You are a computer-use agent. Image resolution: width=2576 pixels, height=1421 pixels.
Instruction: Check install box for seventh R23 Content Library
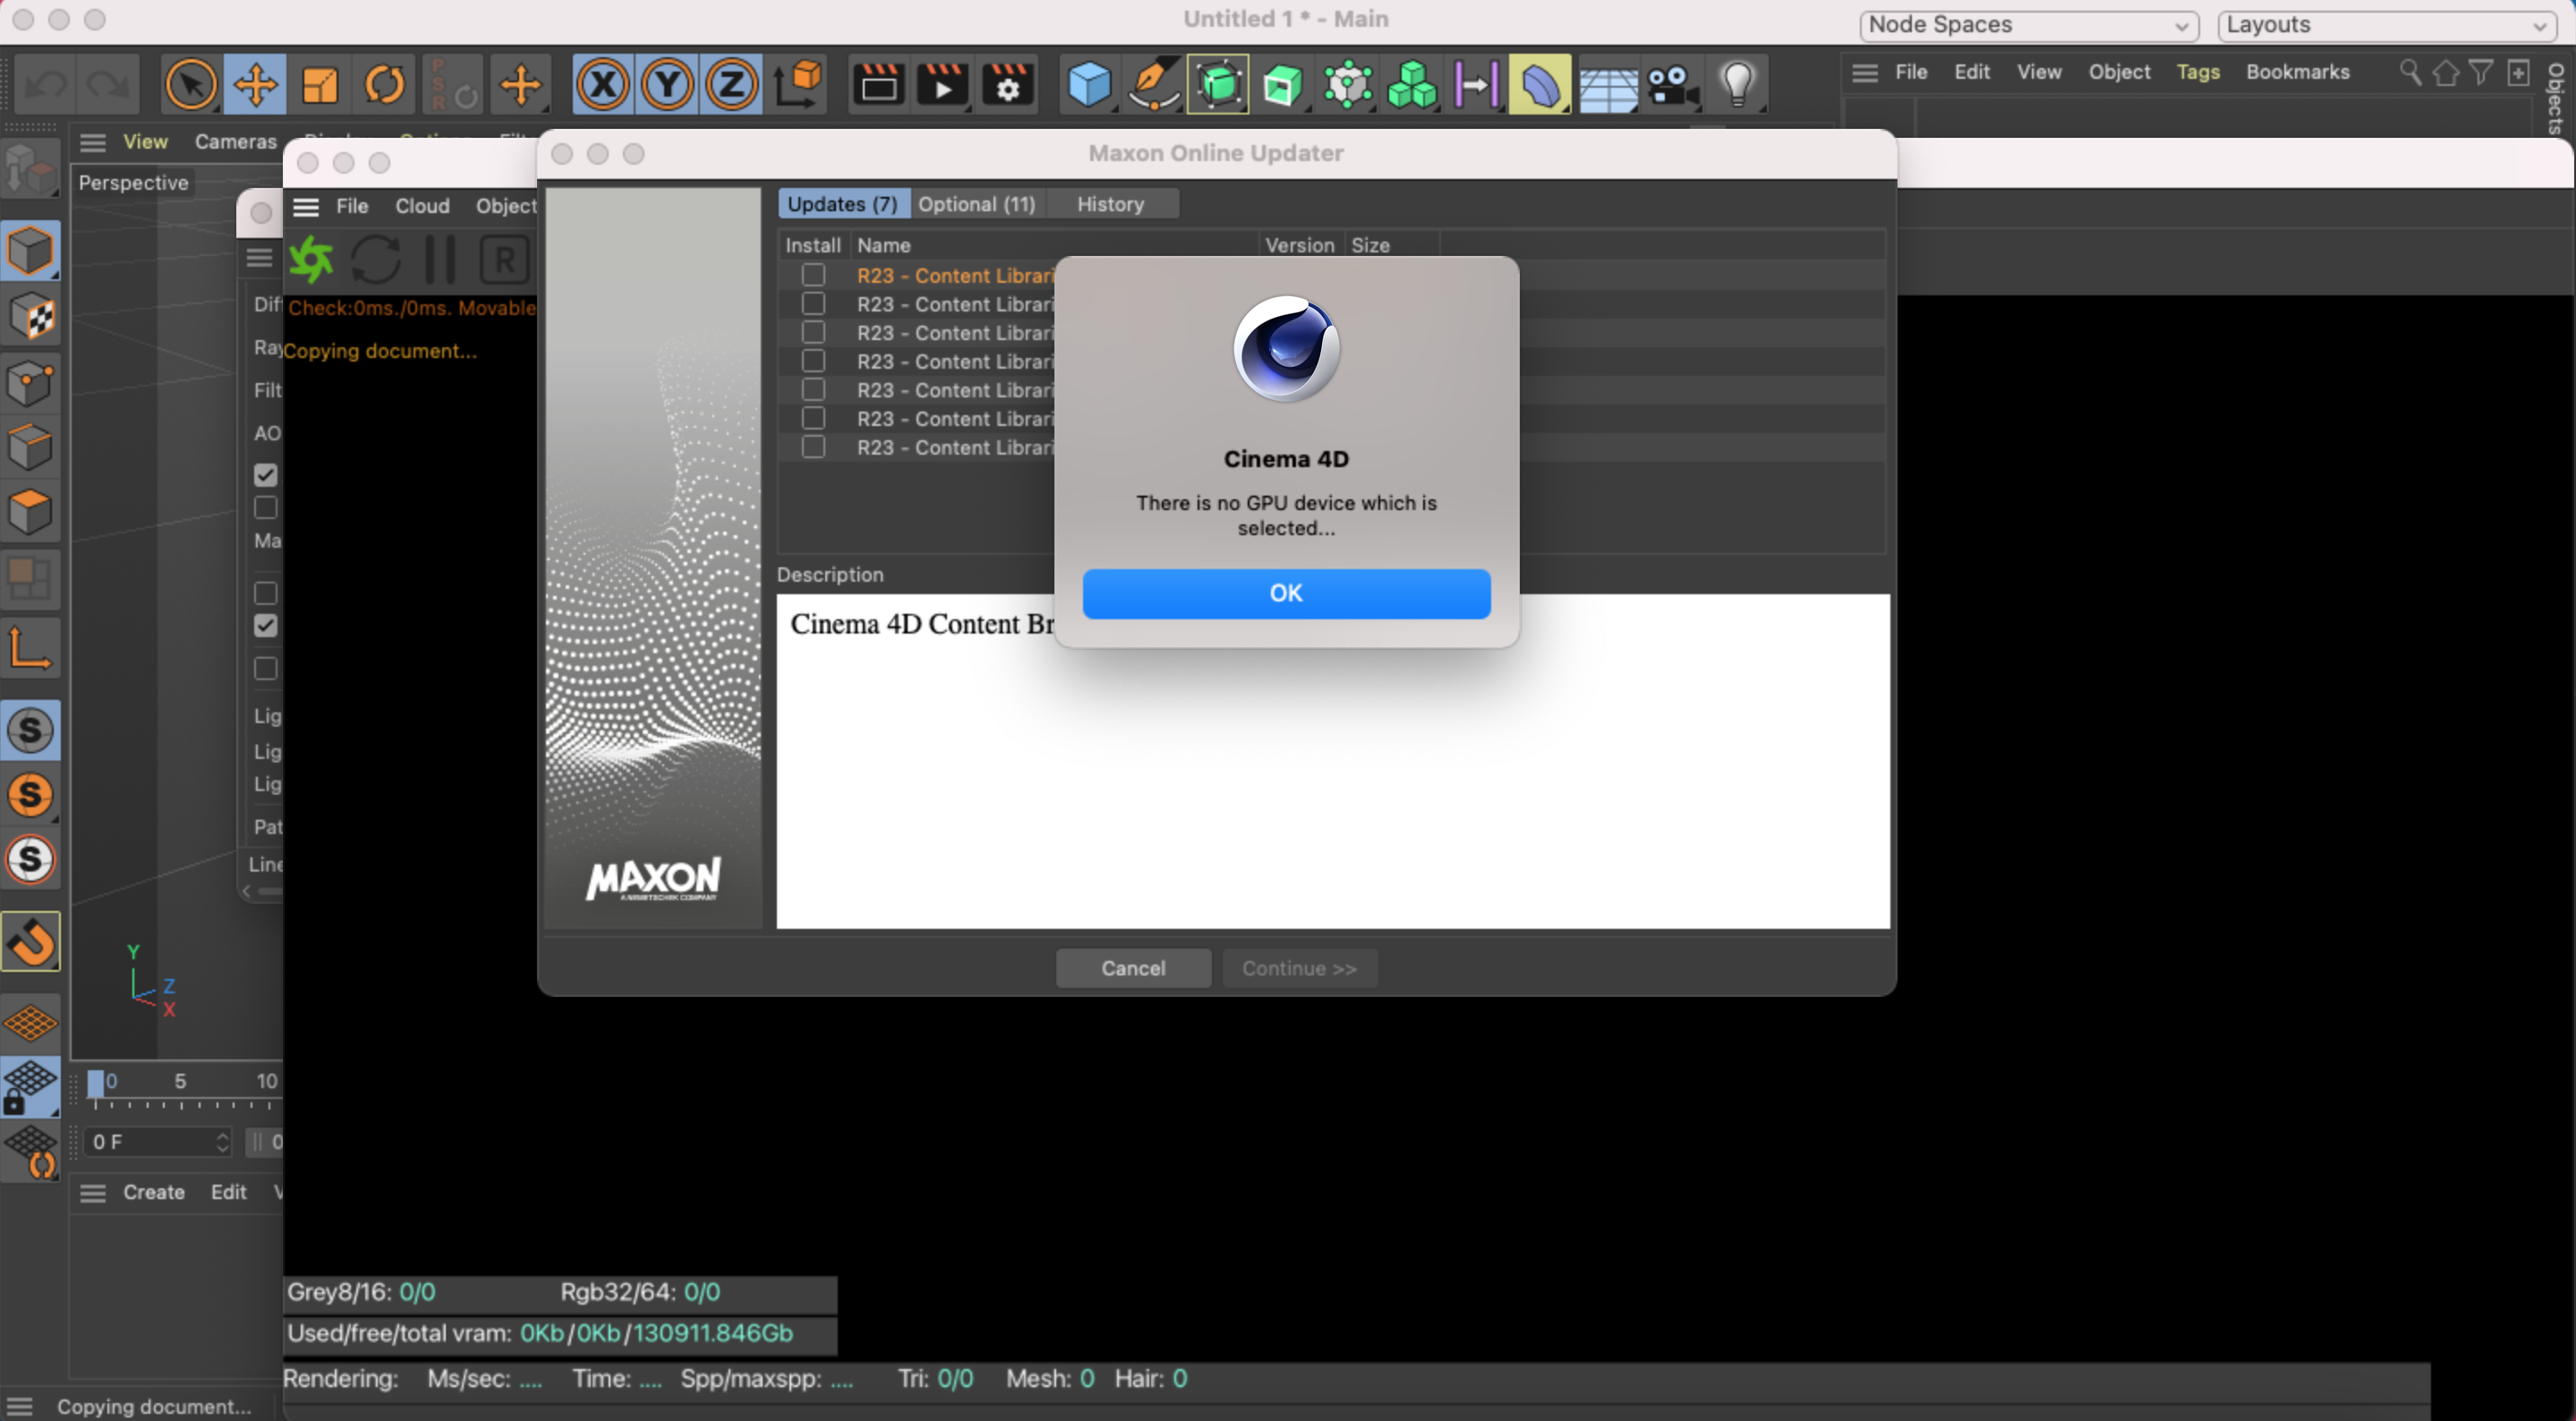[813, 447]
